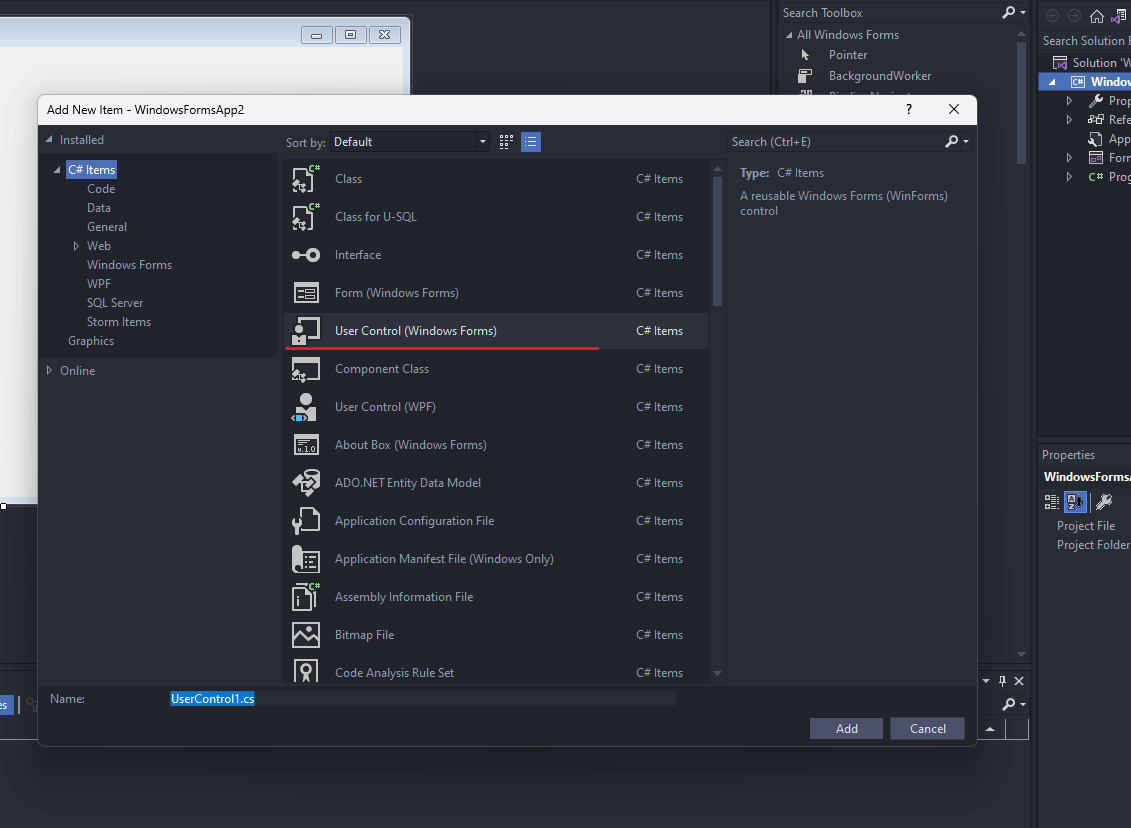Pin the bottom tool window
The image size is (1131, 828).
point(1002,681)
